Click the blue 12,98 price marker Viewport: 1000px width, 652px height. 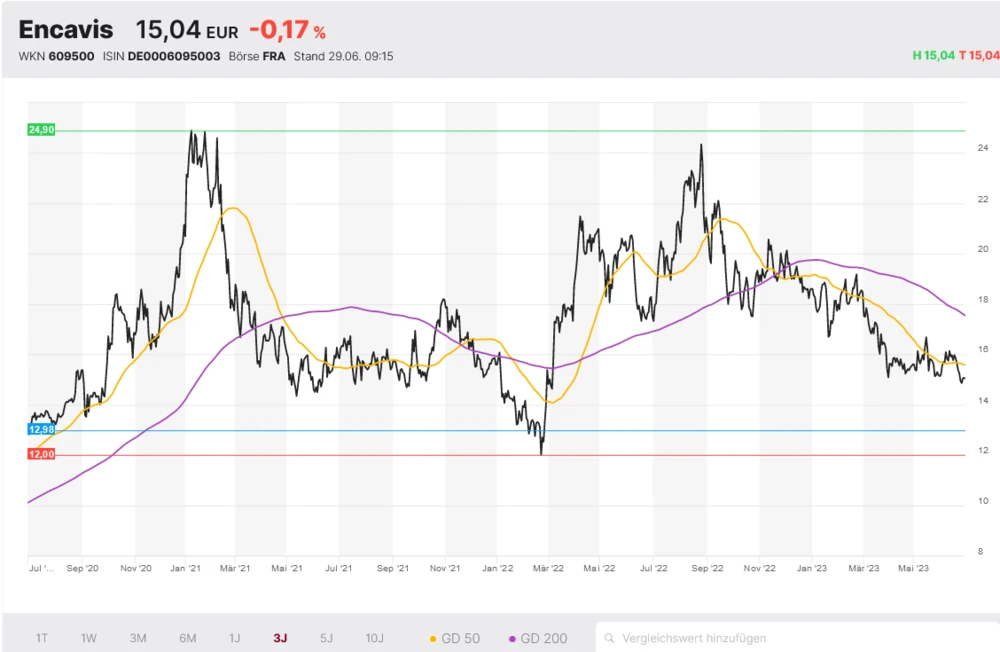pos(41,429)
